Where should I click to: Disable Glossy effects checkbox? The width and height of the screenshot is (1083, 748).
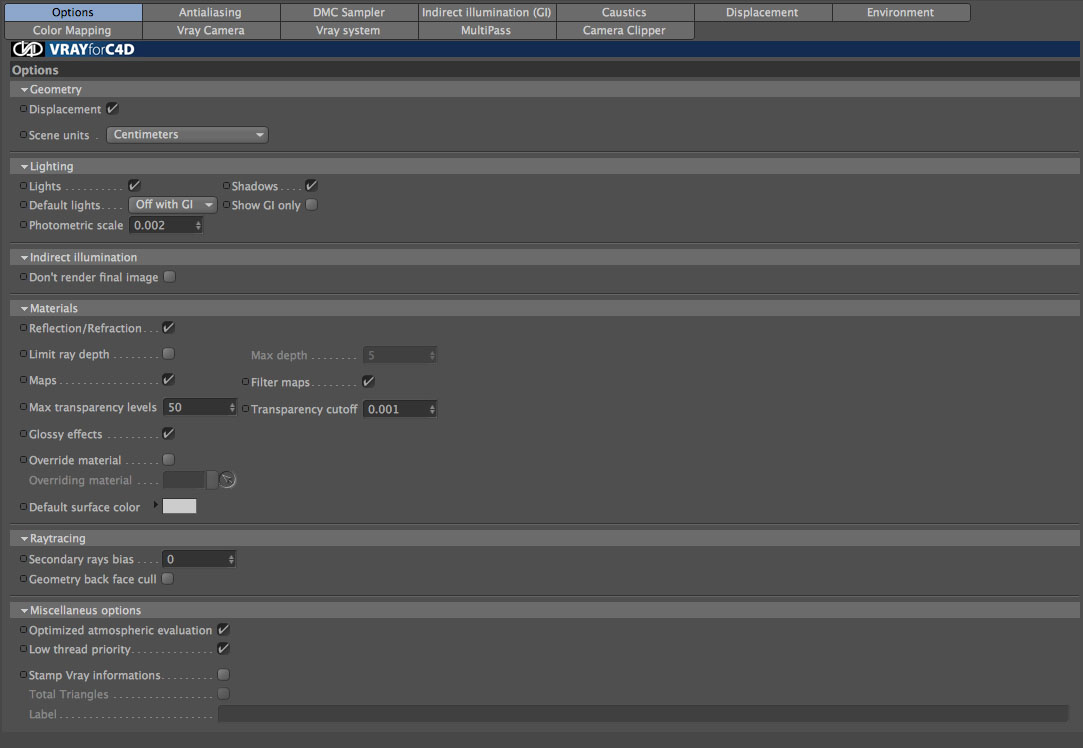(168, 434)
